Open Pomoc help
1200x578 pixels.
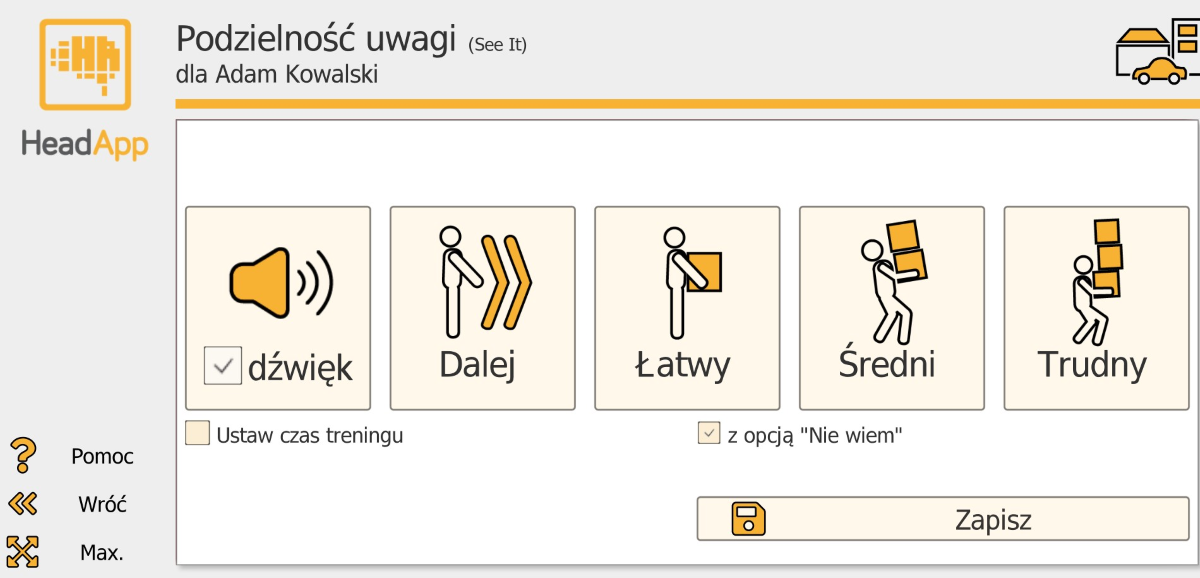pos(102,456)
